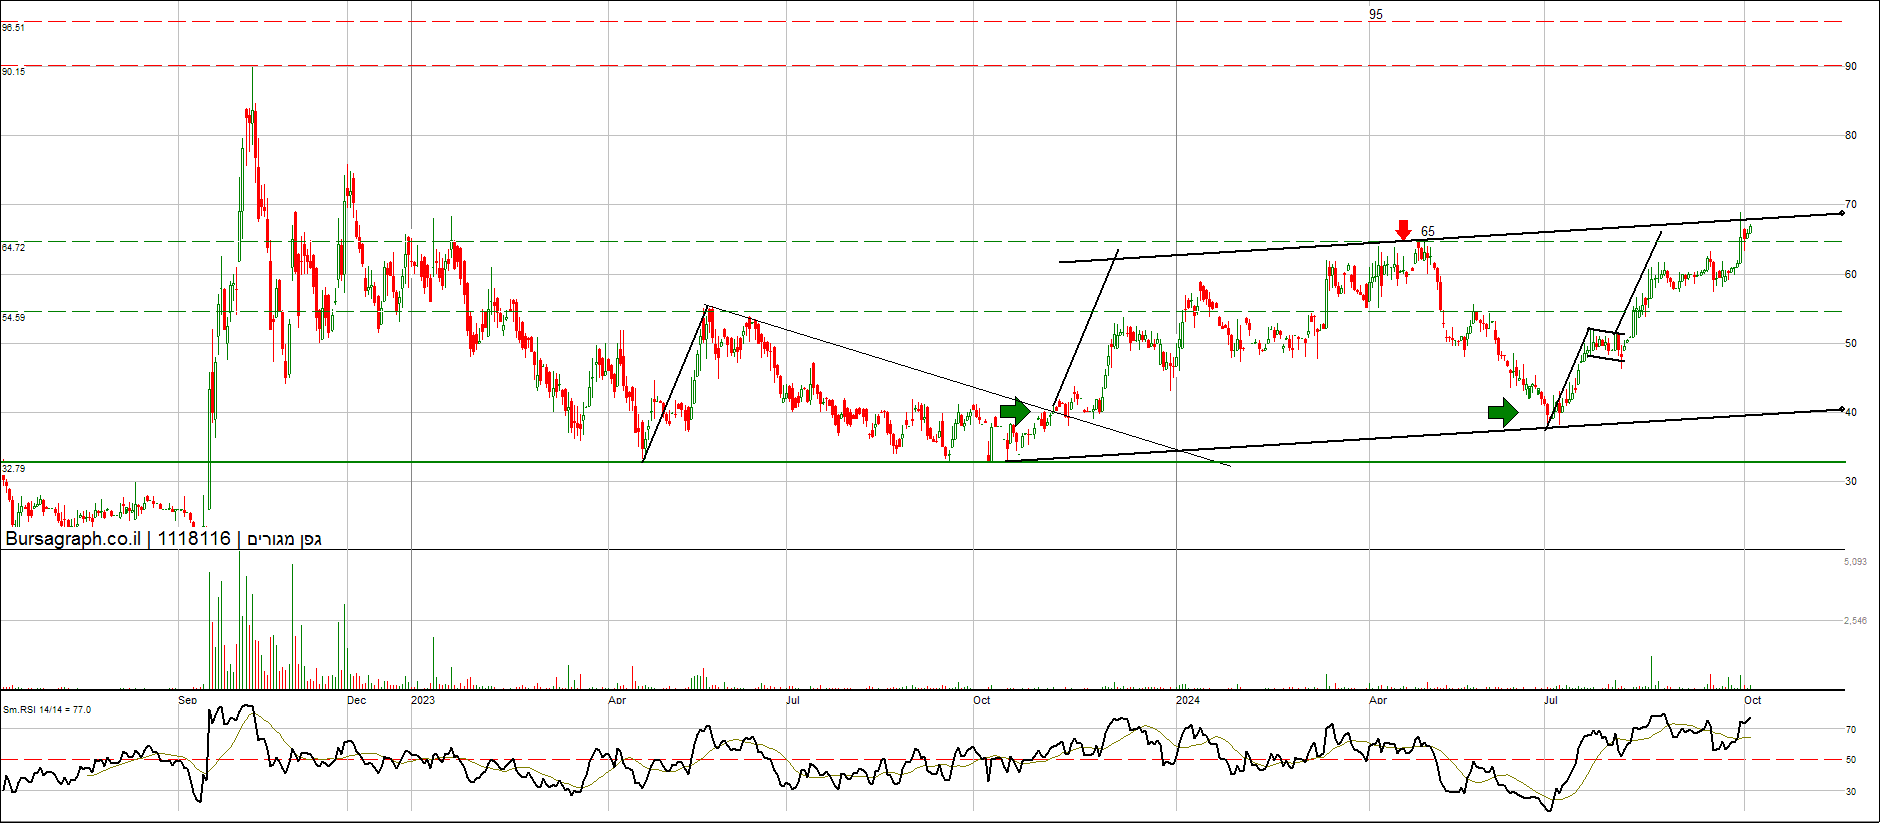Screen dimensions: 1880x823
Task: Click the 2023 year label on the time axis
Action: [x=423, y=700]
